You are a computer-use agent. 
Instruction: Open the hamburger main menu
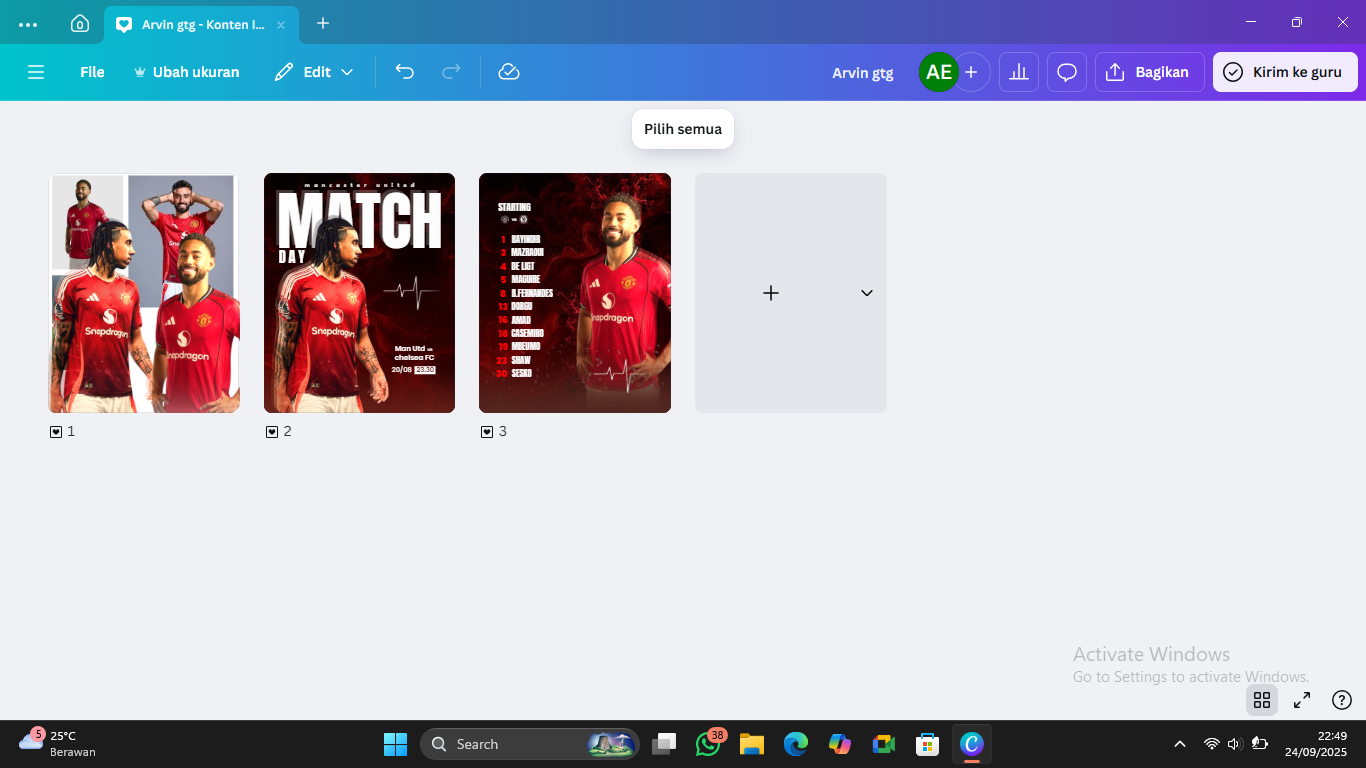(36, 72)
